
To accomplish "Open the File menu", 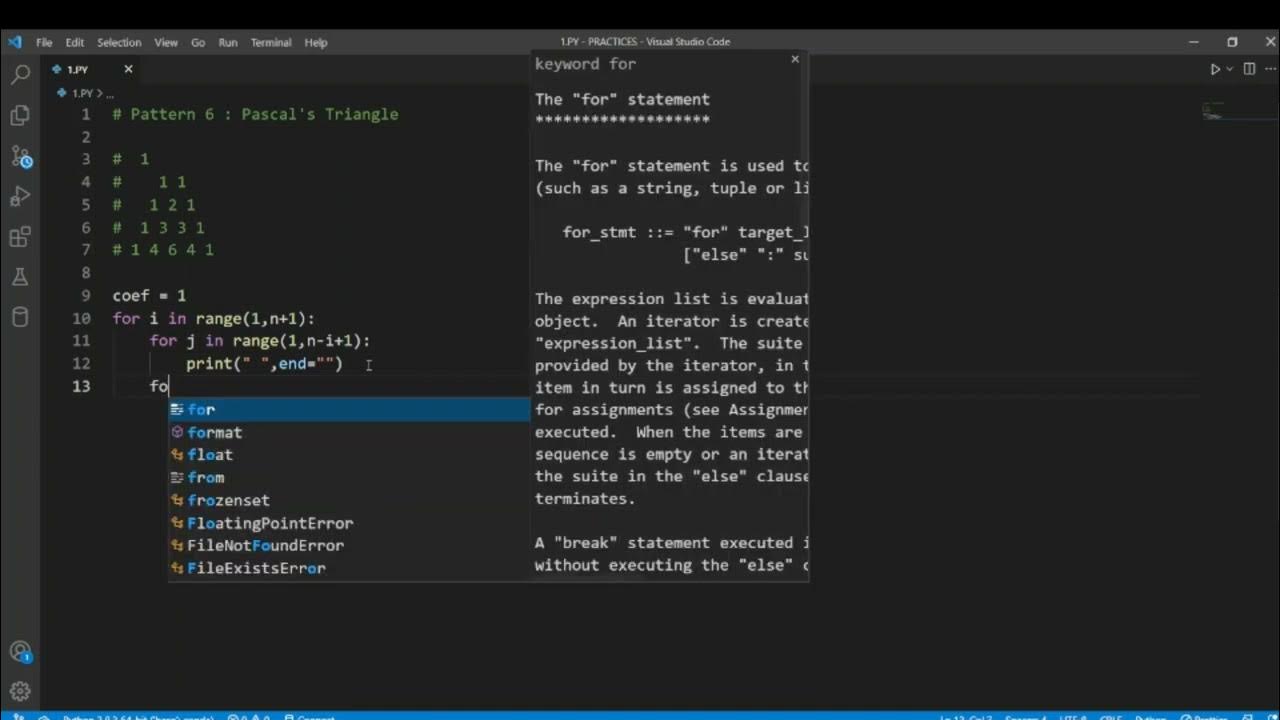I will pyautogui.click(x=44, y=42).
